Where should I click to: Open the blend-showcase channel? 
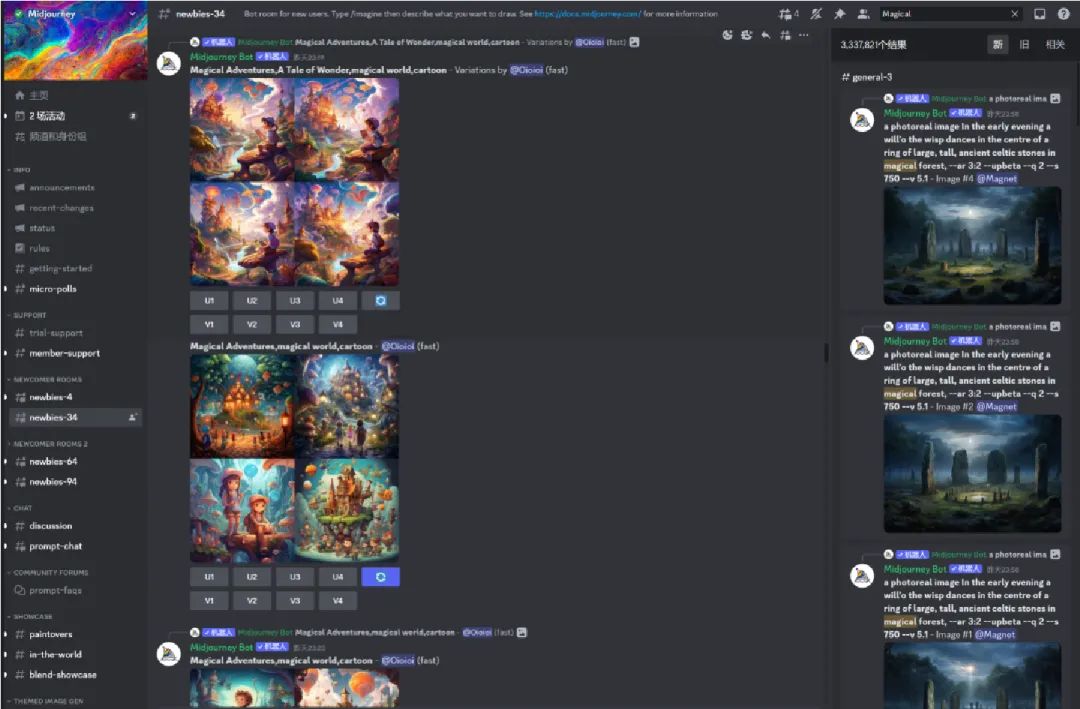pyautogui.click(x=75, y=675)
